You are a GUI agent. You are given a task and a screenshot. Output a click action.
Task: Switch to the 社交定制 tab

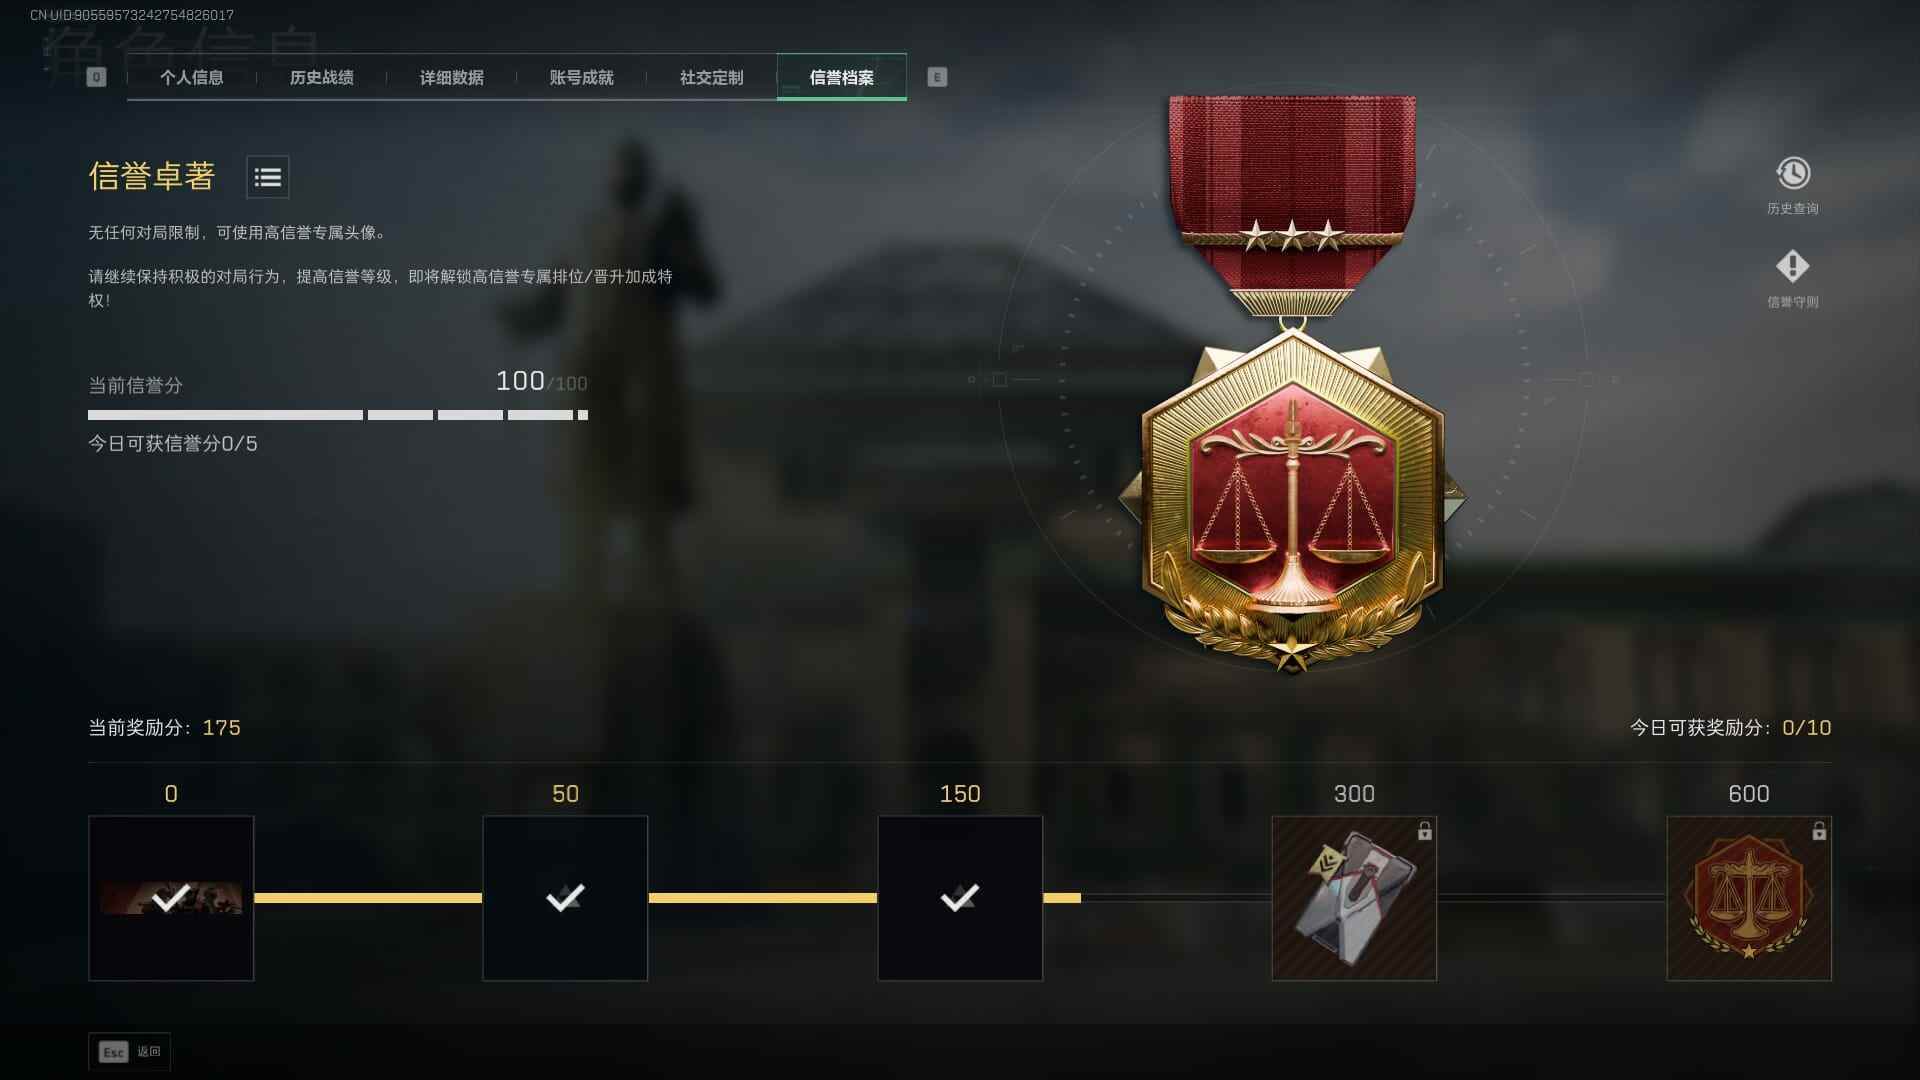point(712,77)
